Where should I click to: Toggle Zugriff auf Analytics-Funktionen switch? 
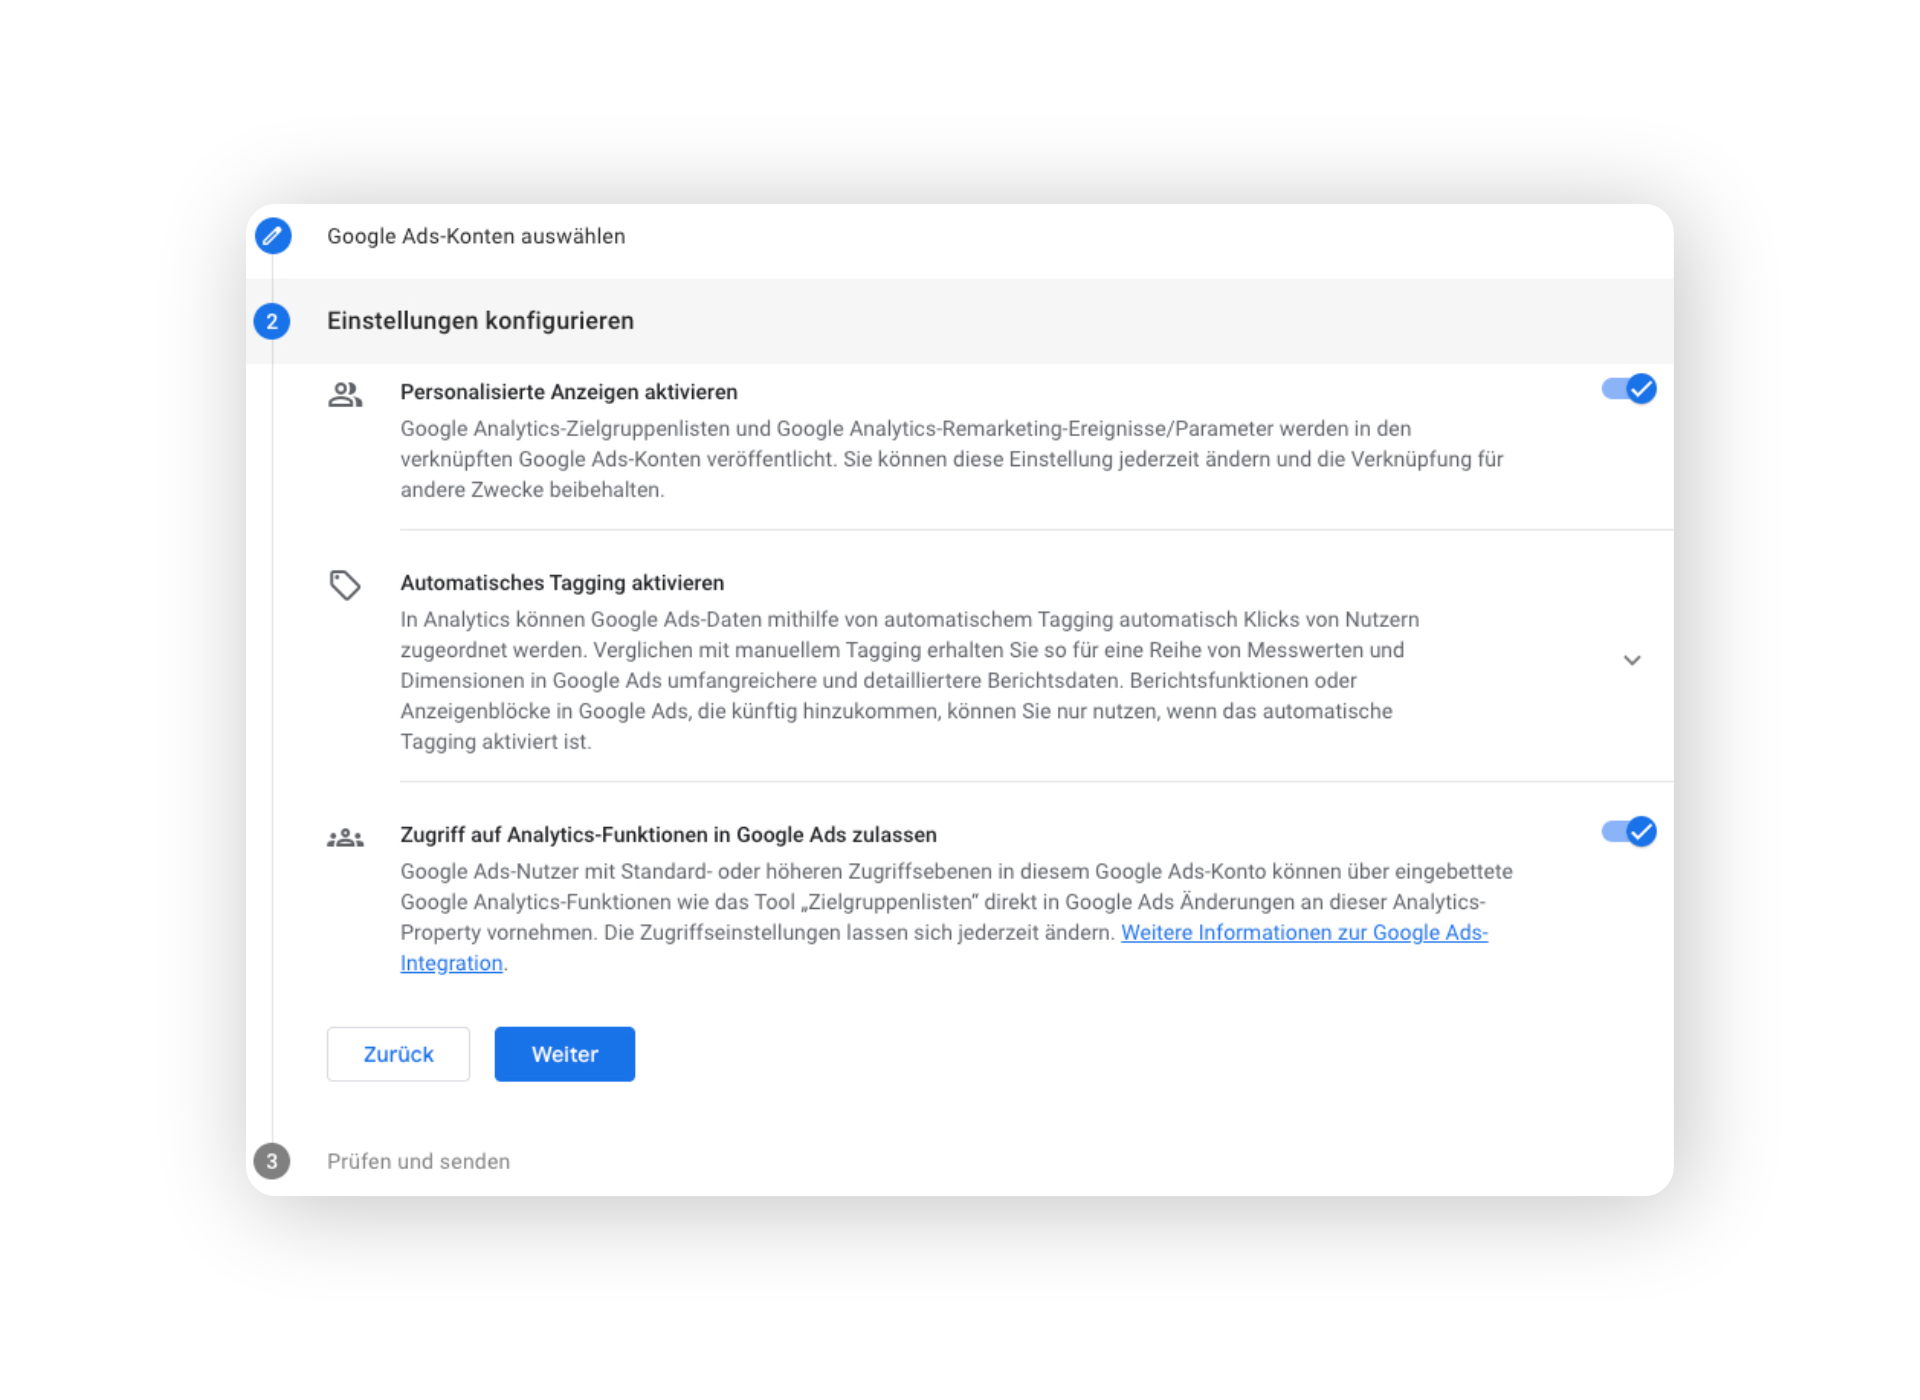pyautogui.click(x=1629, y=831)
